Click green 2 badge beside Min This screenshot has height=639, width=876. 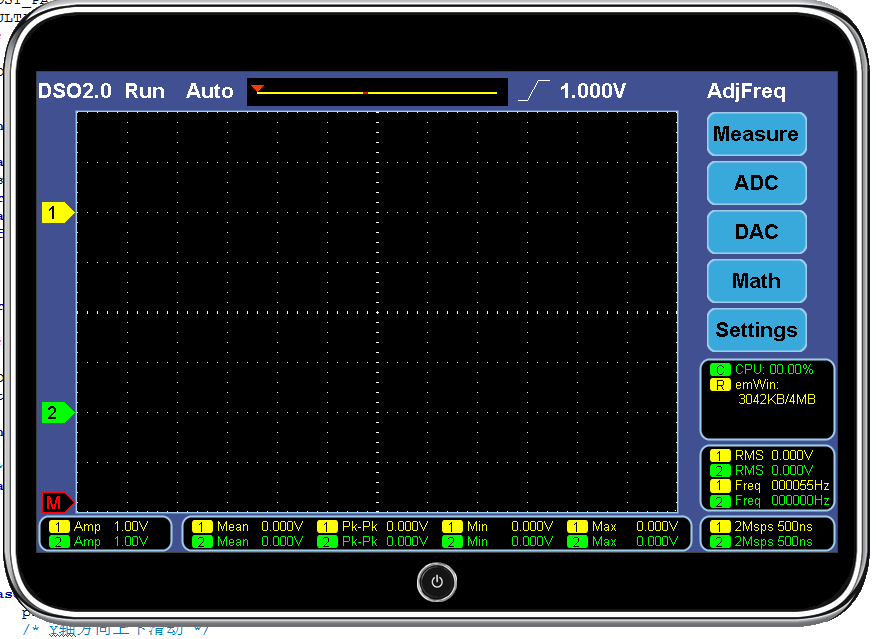[x=452, y=542]
